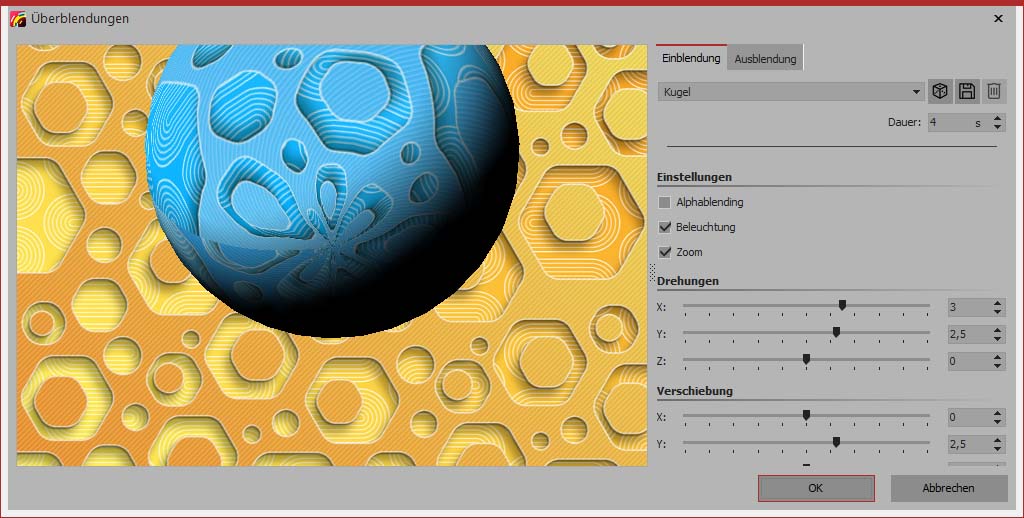
Task: Confirm the settings with OK
Action: coord(816,488)
